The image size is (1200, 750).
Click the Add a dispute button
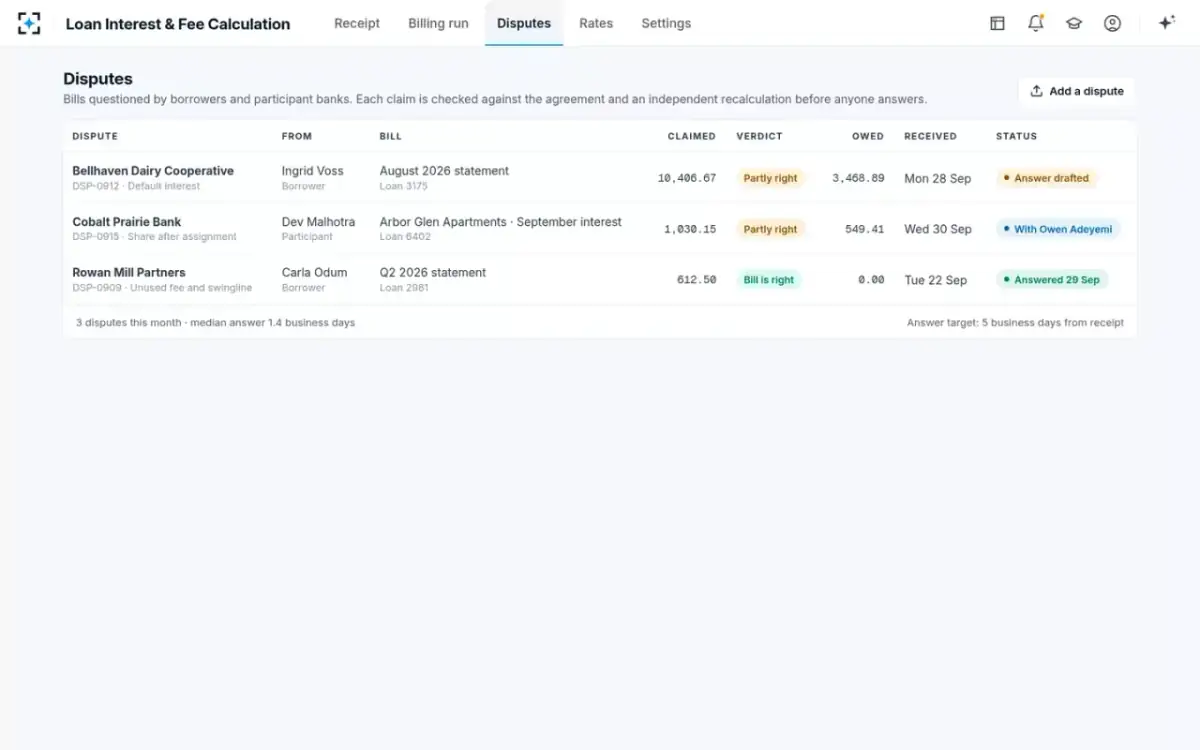coord(1076,91)
